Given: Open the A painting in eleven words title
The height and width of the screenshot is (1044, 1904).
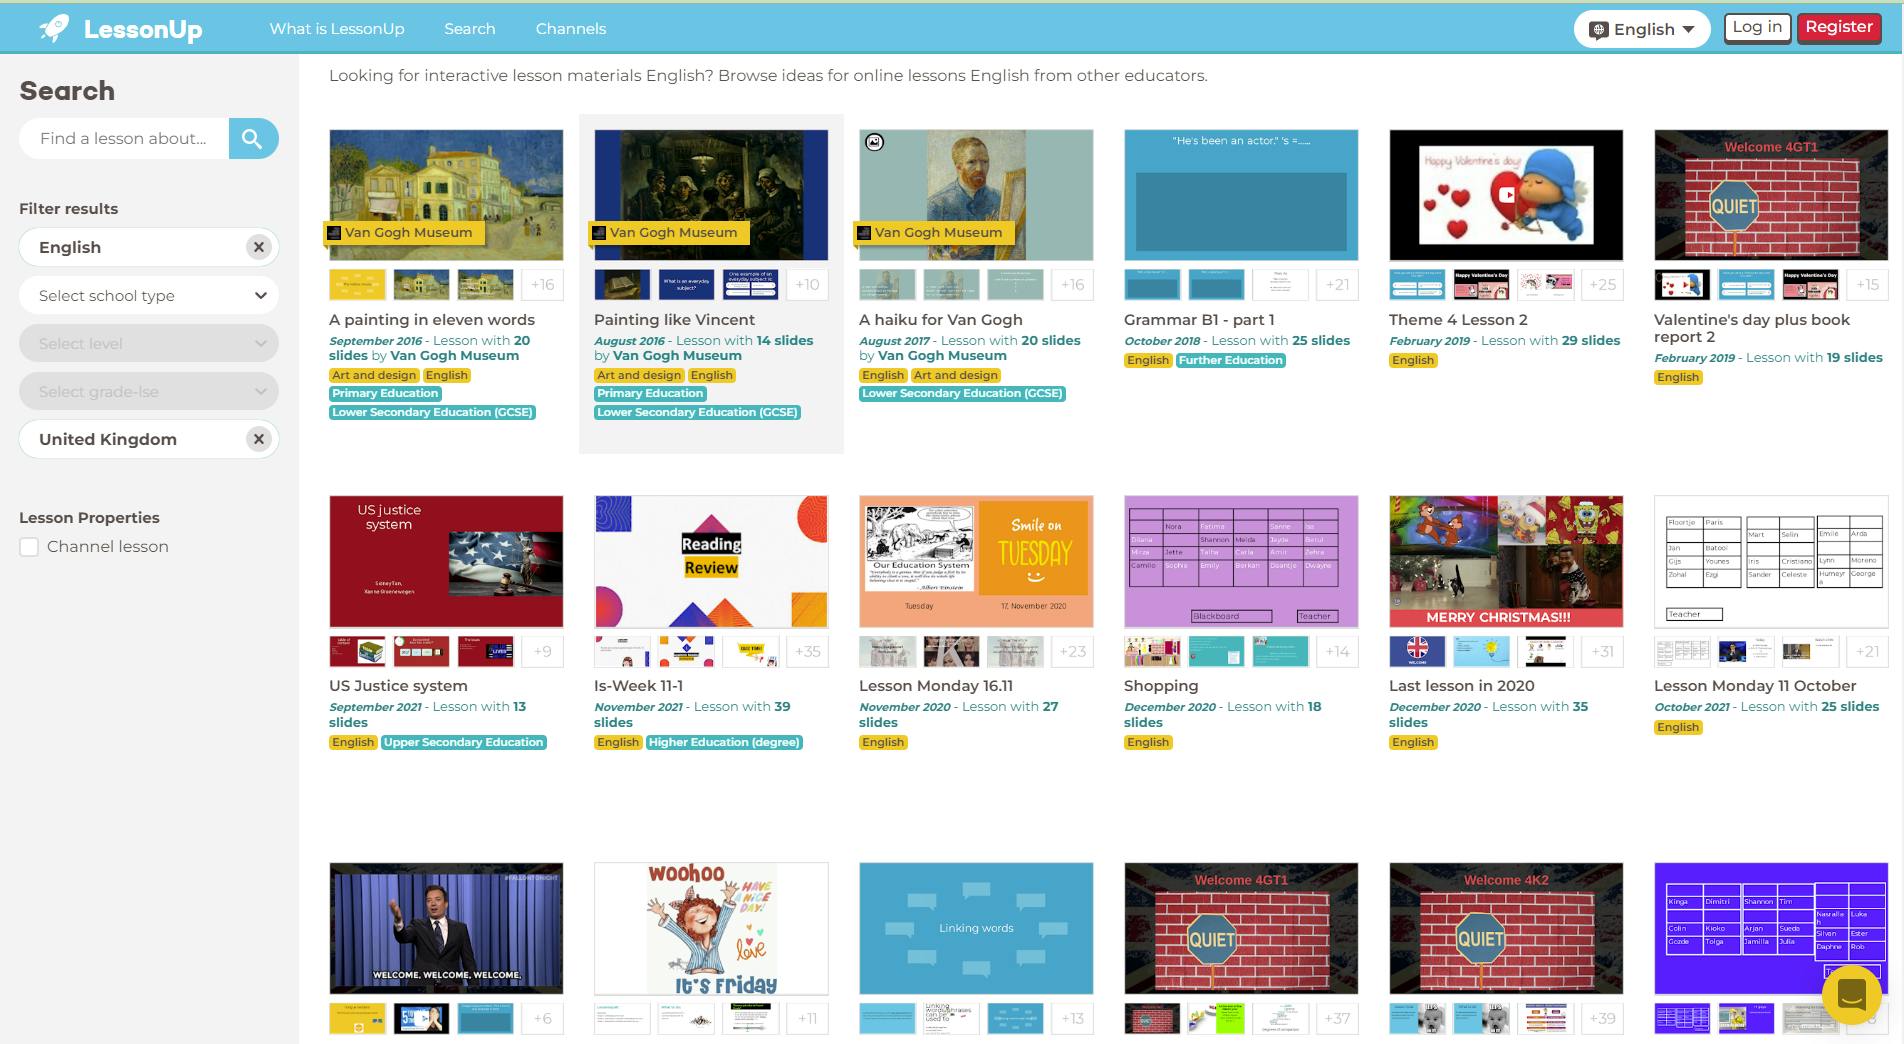Looking at the screenshot, I should point(432,320).
